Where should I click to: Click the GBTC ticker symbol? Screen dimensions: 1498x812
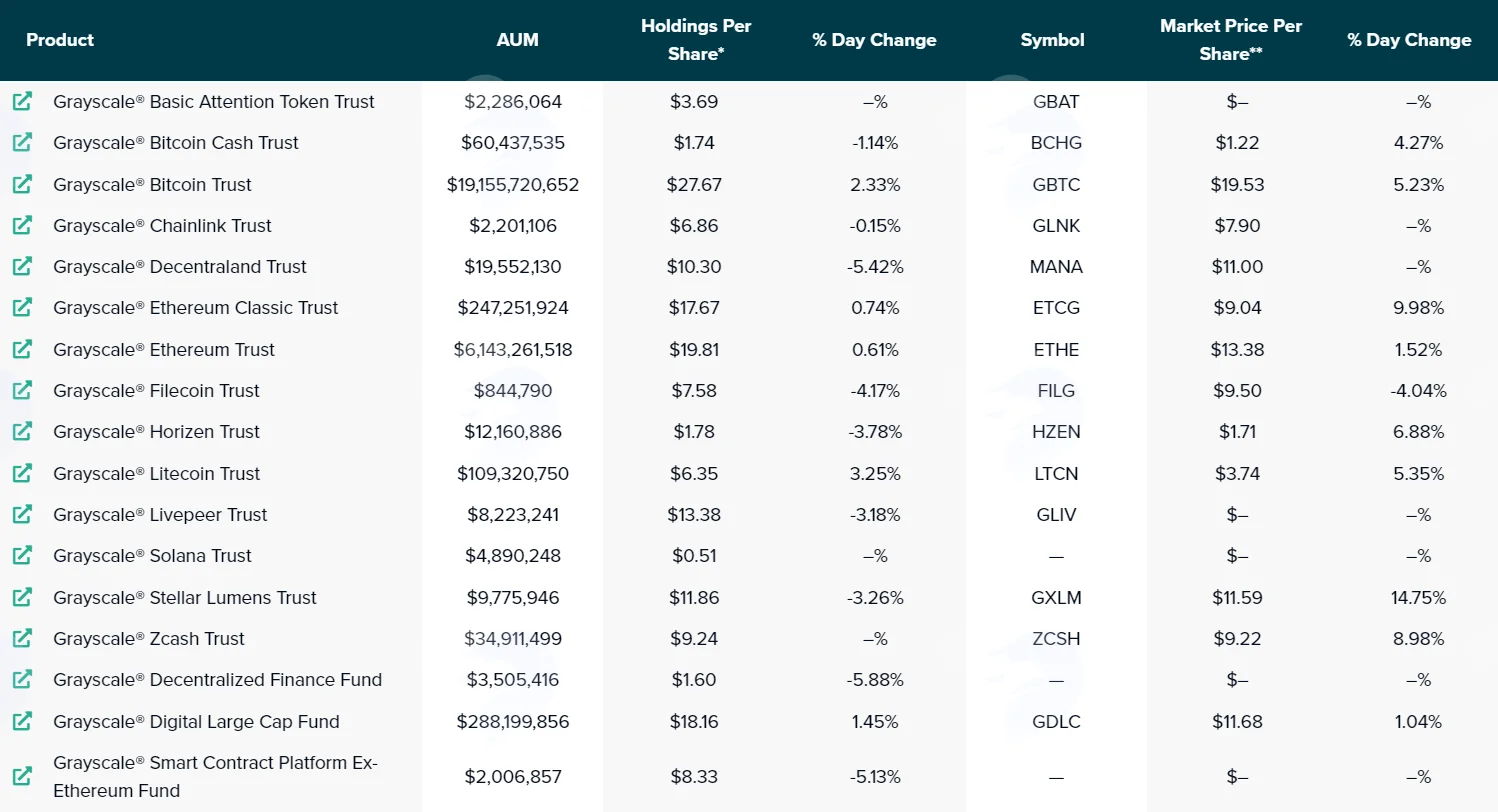pos(1056,184)
